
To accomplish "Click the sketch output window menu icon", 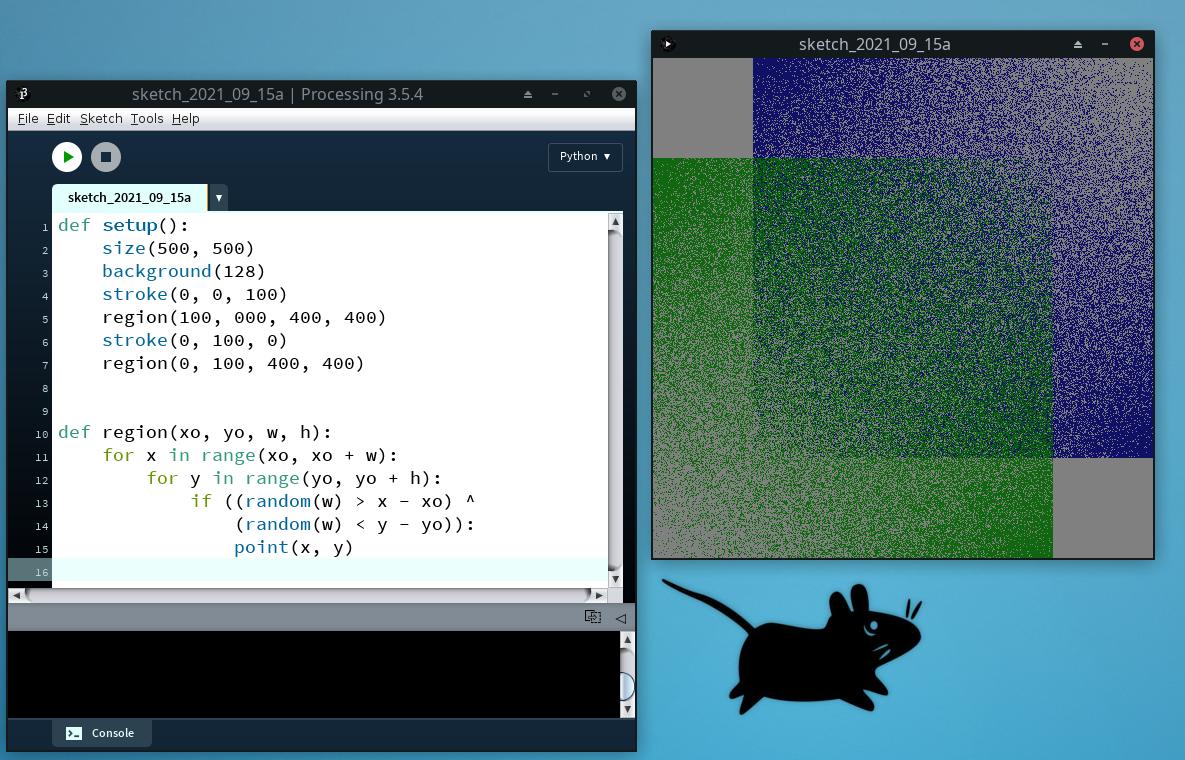I will pyautogui.click(x=668, y=44).
